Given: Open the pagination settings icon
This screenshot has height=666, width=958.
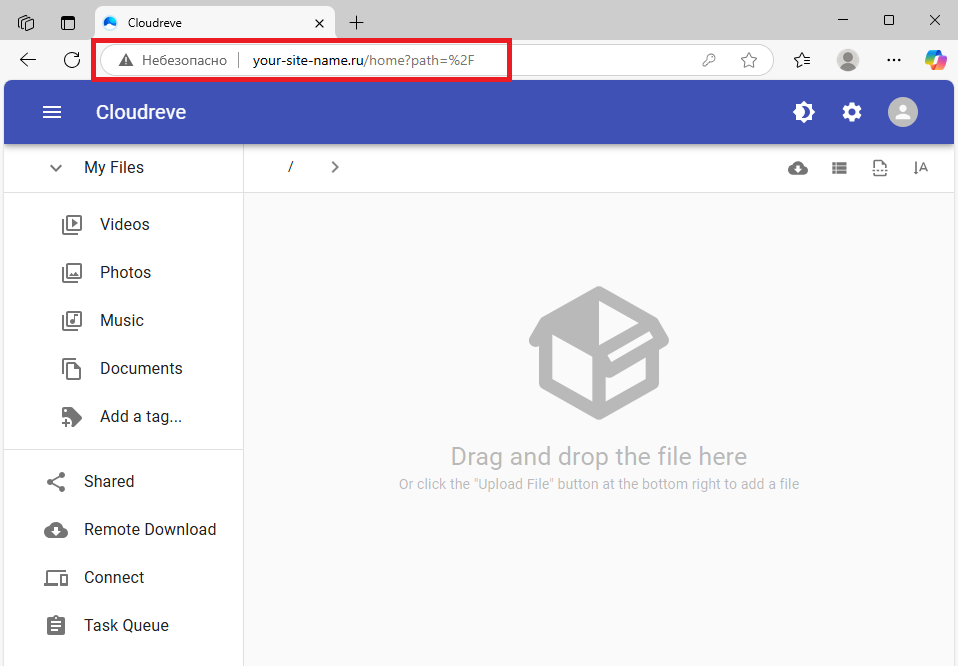Looking at the screenshot, I should [880, 168].
